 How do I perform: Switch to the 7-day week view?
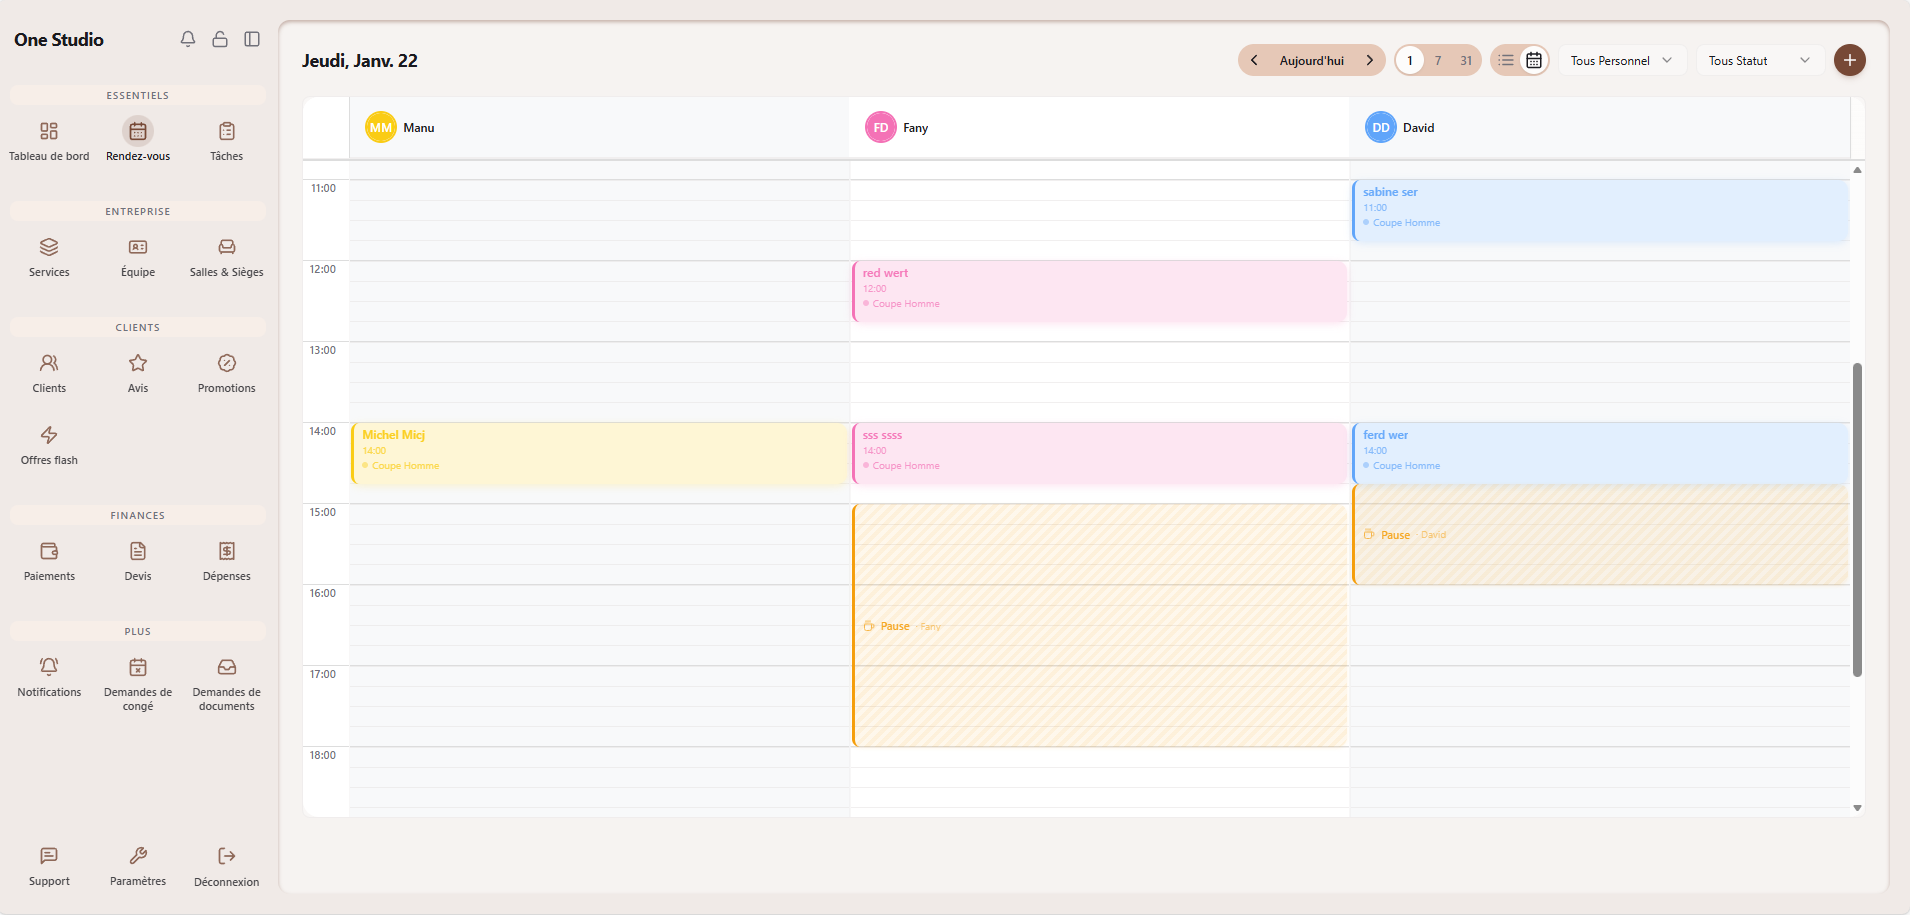(x=1438, y=60)
